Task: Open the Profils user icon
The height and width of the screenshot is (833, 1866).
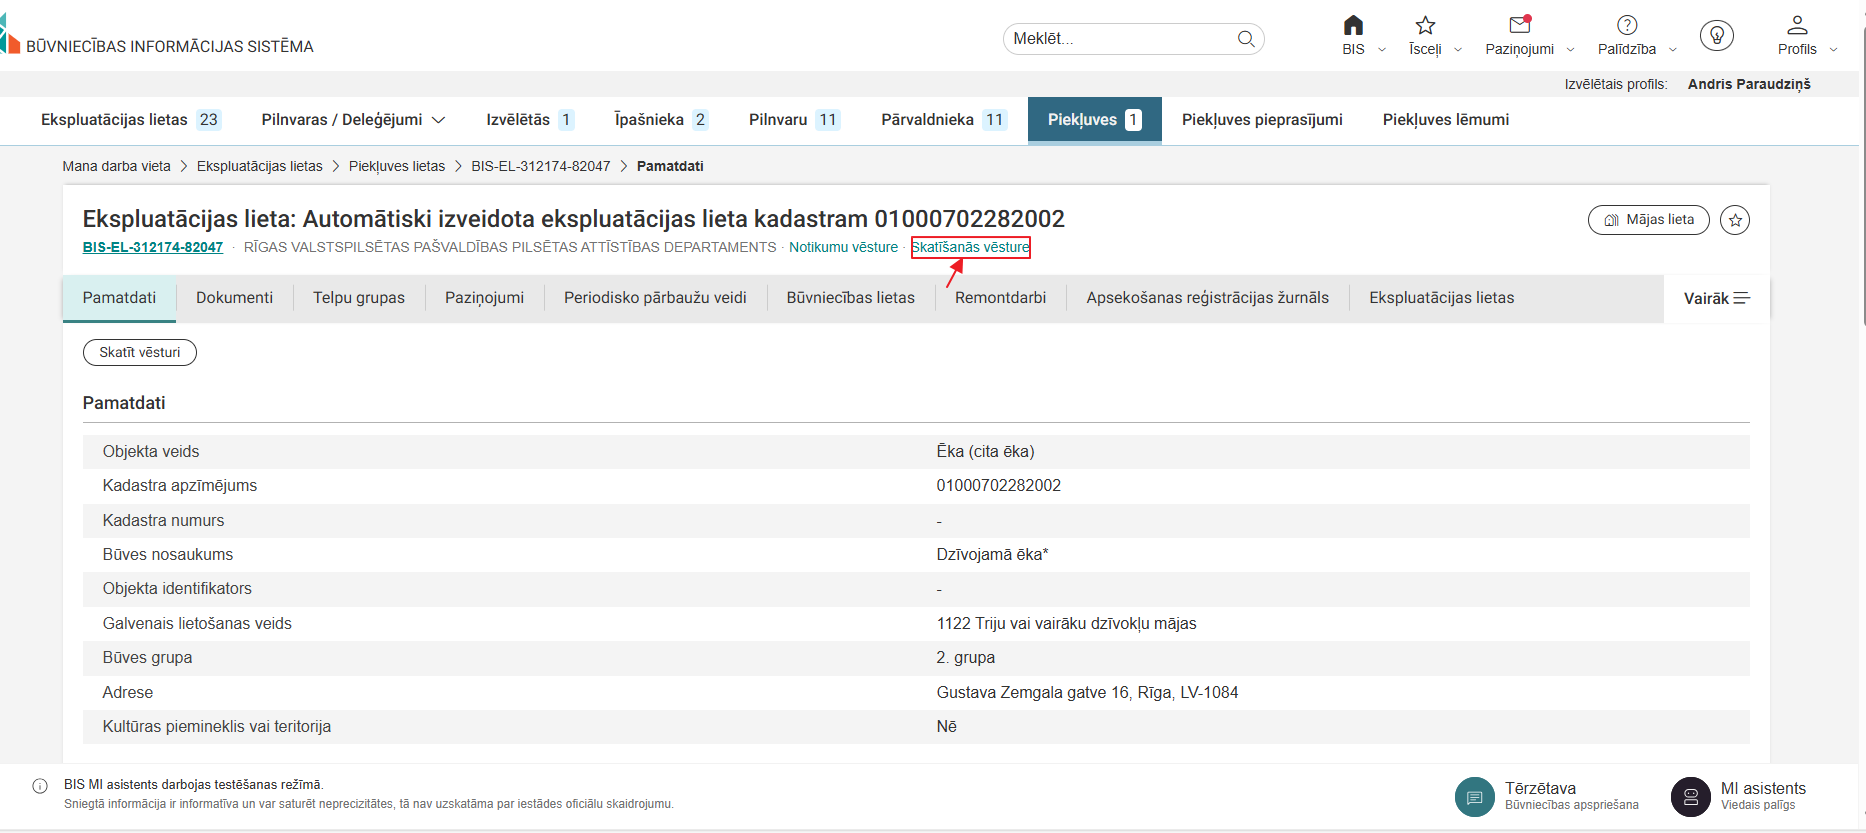Action: coord(1797,25)
